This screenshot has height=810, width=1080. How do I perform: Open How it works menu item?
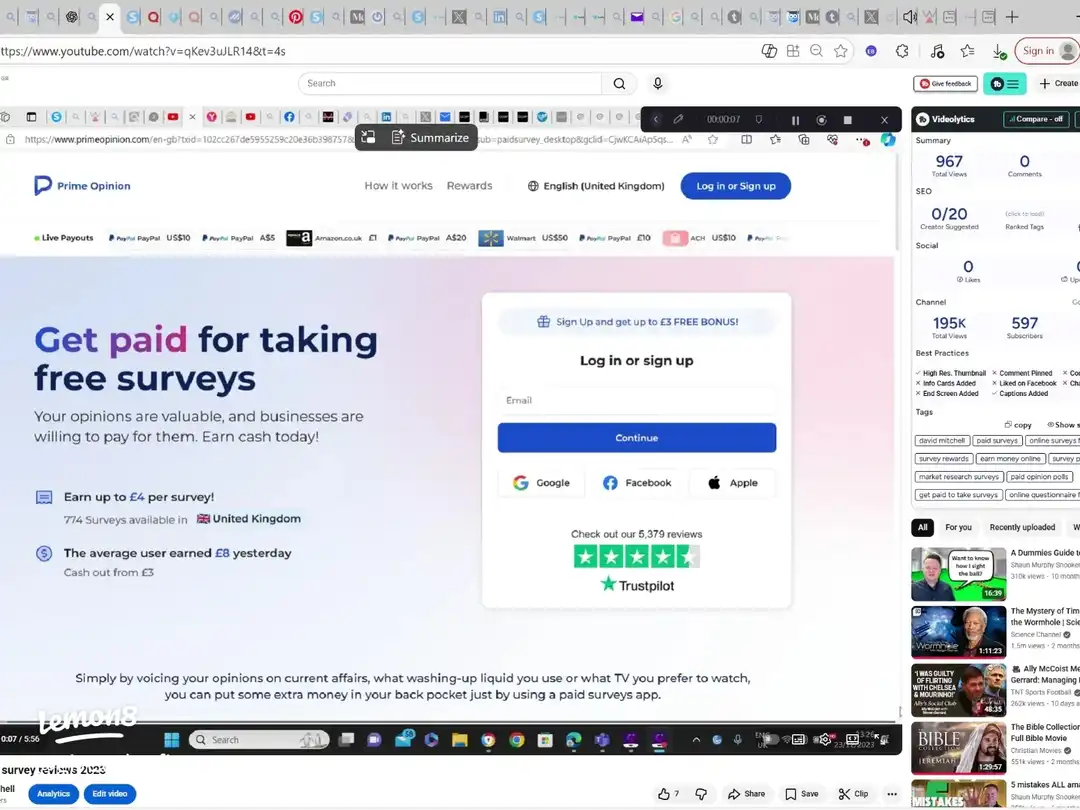coord(398,186)
